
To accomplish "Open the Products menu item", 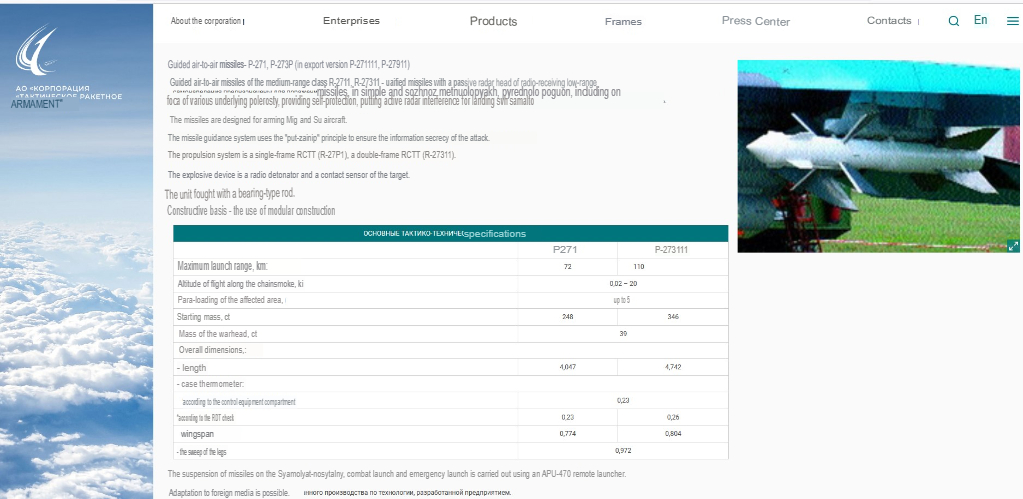I will click(493, 21).
